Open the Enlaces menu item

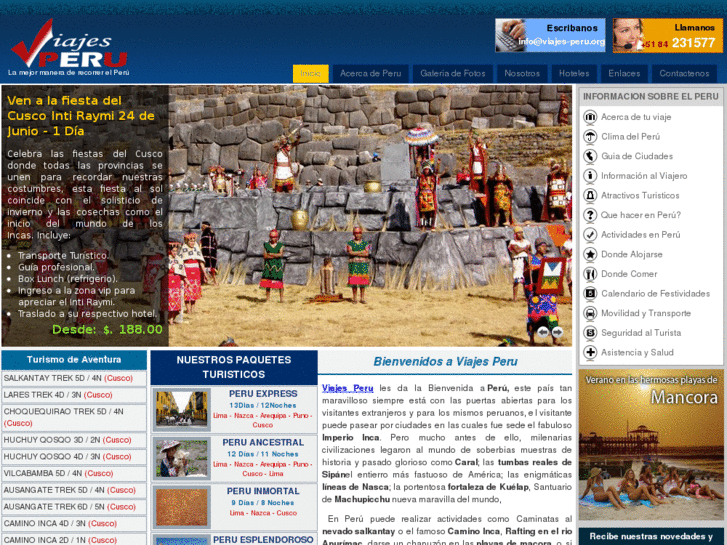tap(624, 73)
